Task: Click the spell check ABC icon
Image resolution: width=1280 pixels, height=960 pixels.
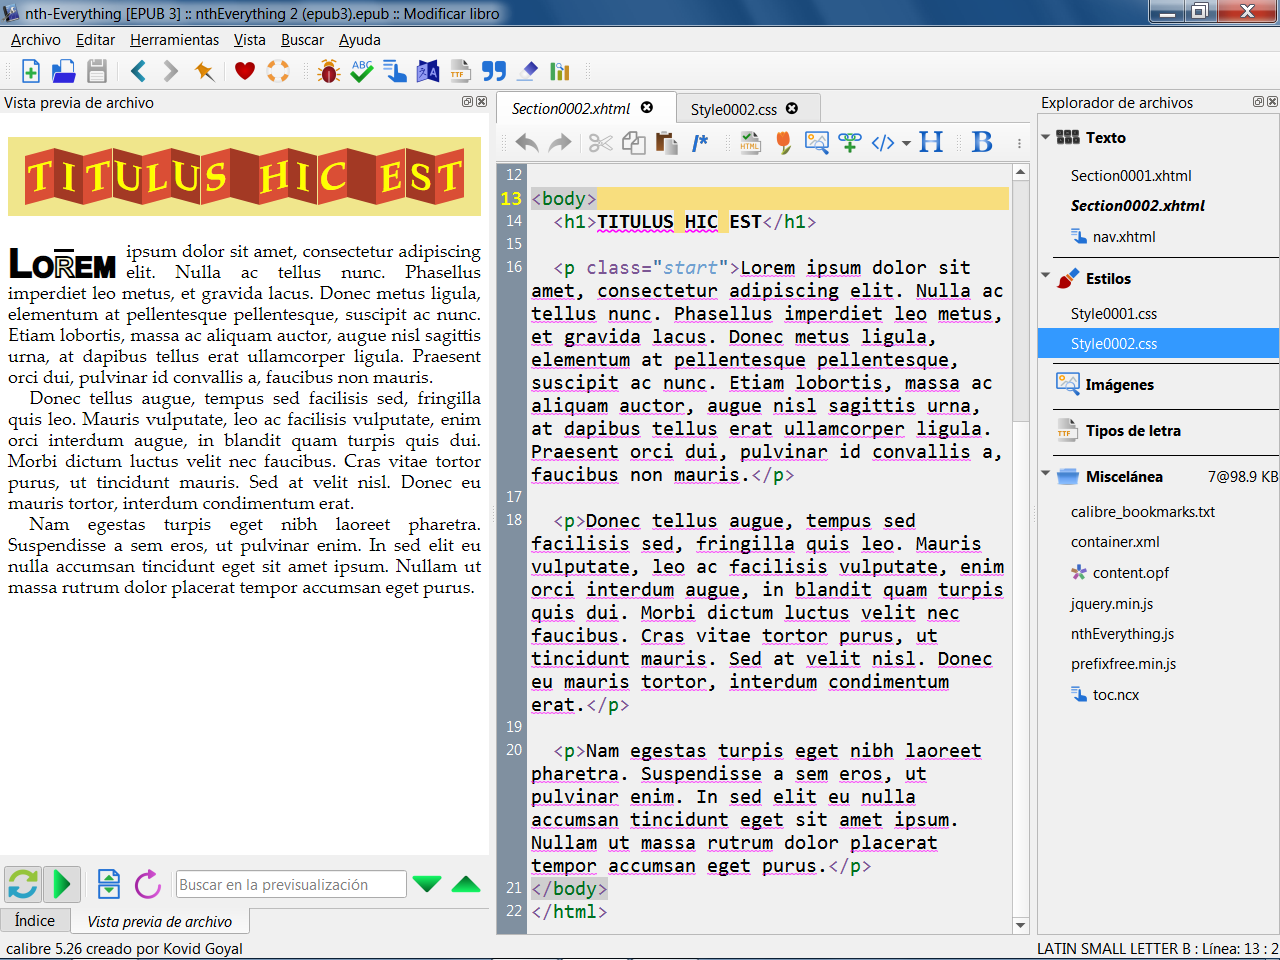Action: tap(362, 71)
